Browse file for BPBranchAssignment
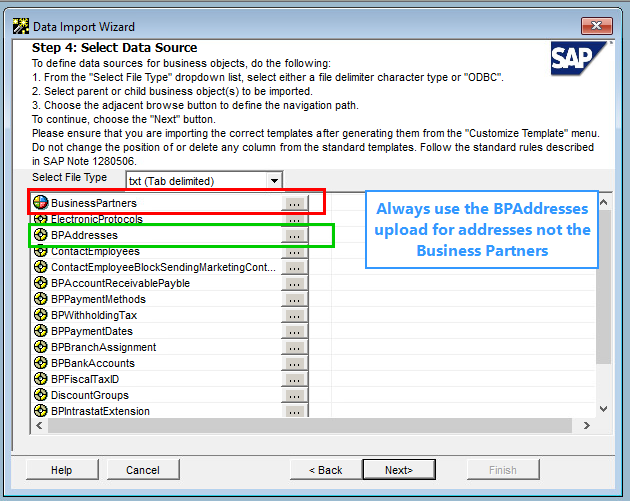630x501 pixels. click(295, 348)
